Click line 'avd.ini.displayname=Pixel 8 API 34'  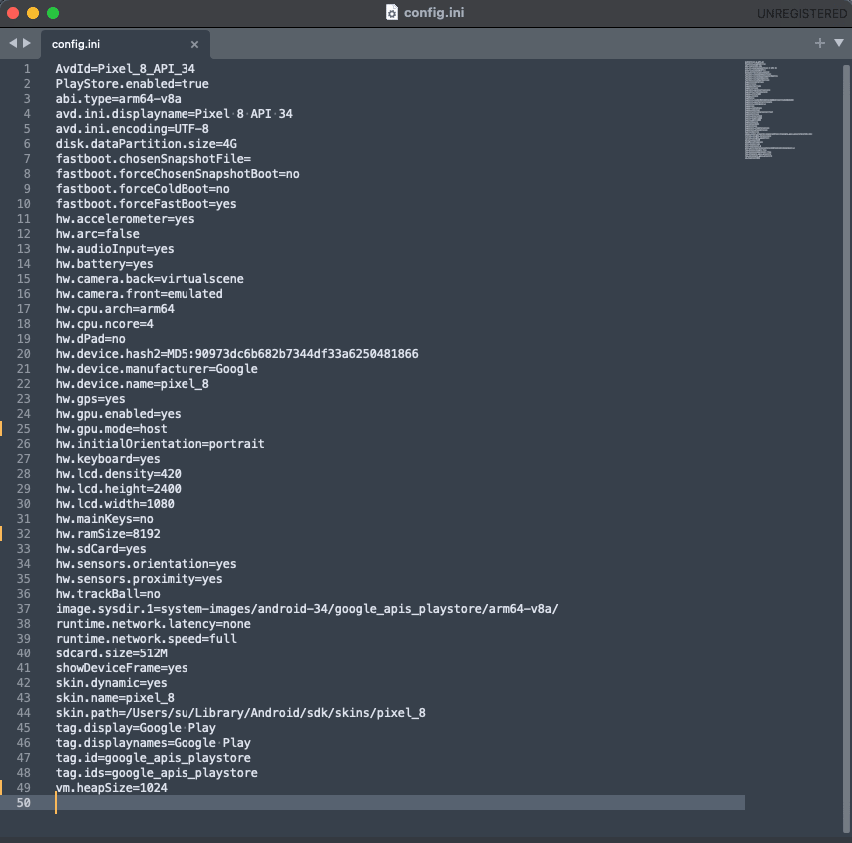pos(174,114)
